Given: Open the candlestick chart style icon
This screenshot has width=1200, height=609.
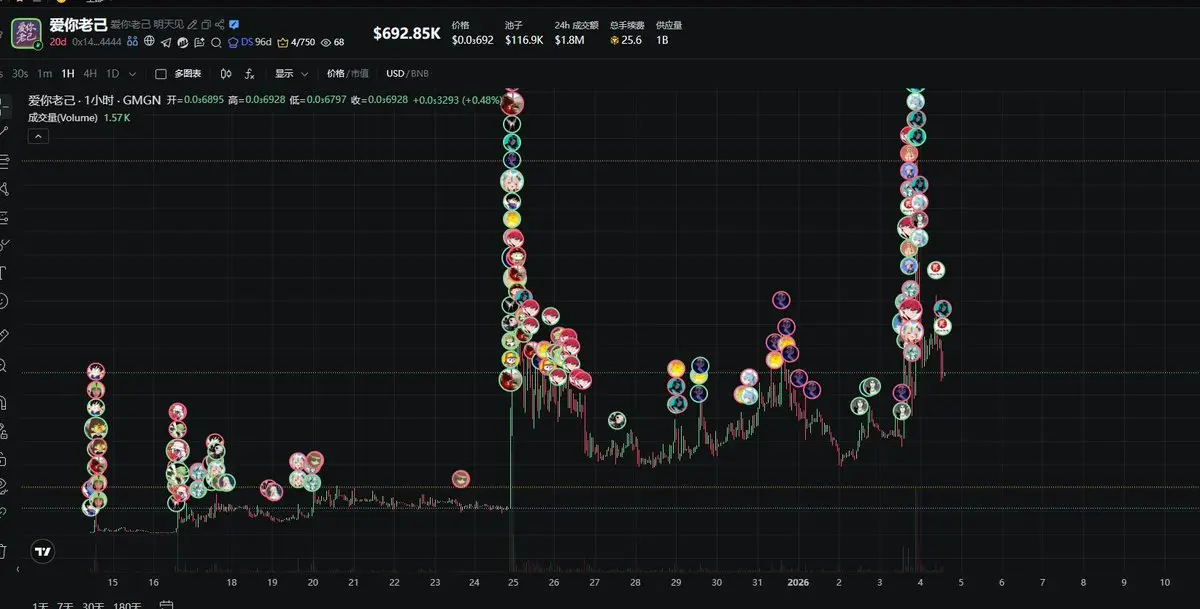Looking at the screenshot, I should tap(226, 74).
